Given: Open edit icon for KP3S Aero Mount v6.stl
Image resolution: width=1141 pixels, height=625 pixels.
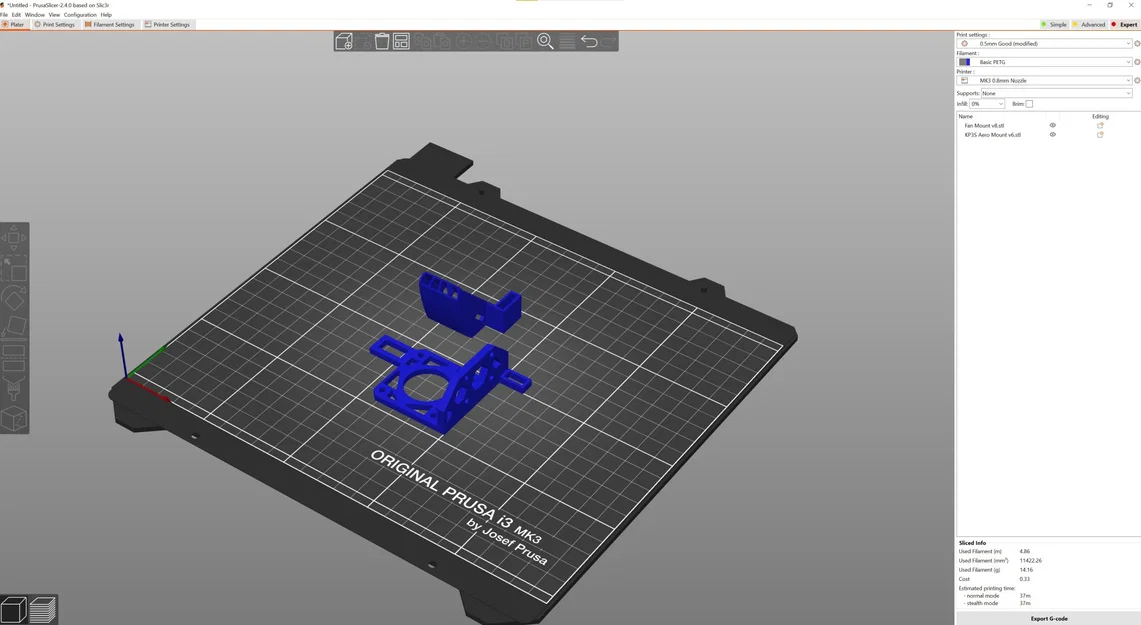Looking at the screenshot, I should (x=1100, y=135).
